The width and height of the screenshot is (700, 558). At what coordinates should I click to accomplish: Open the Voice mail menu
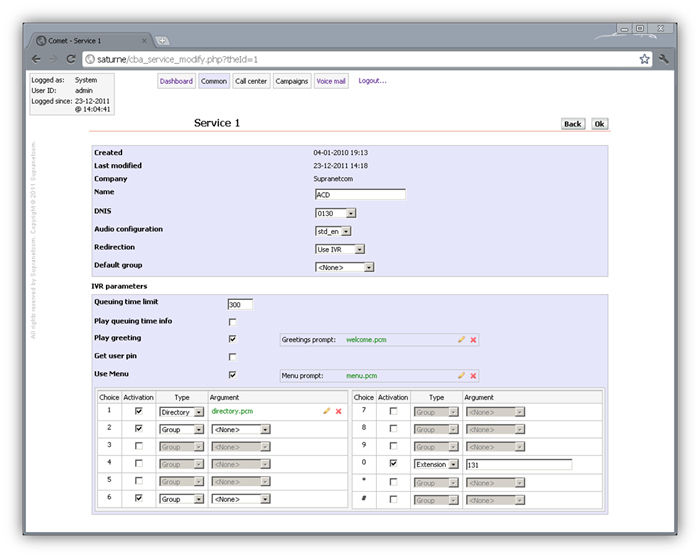(x=331, y=81)
